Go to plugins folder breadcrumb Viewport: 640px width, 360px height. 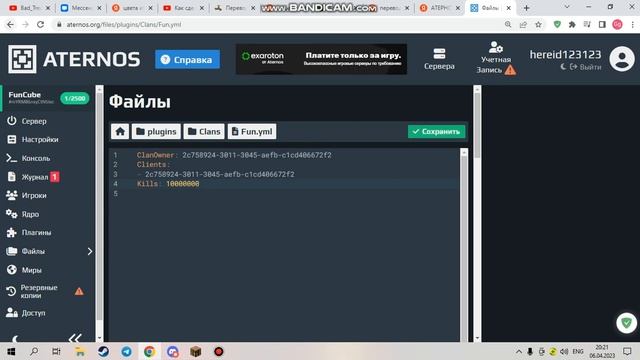click(156, 131)
